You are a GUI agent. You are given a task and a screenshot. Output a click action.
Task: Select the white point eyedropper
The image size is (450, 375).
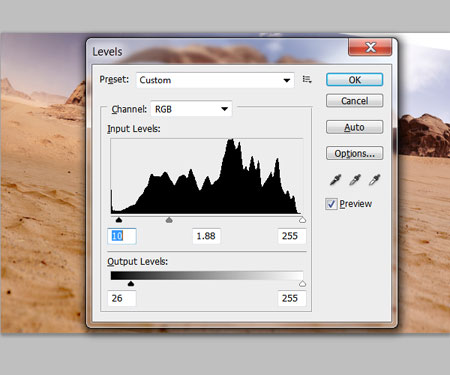point(375,180)
